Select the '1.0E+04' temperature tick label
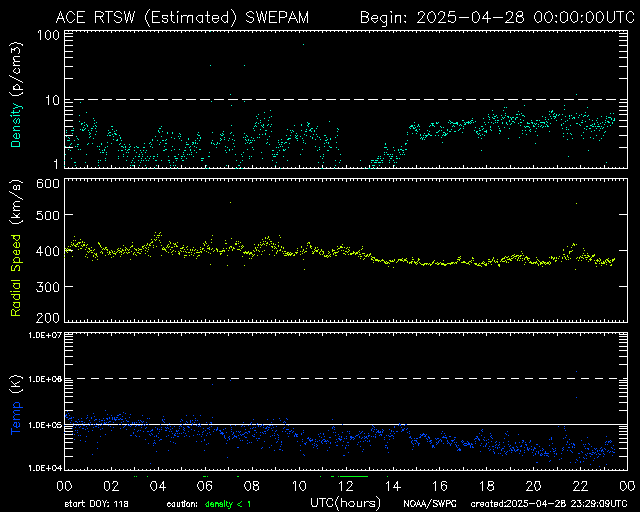 (x=45, y=468)
